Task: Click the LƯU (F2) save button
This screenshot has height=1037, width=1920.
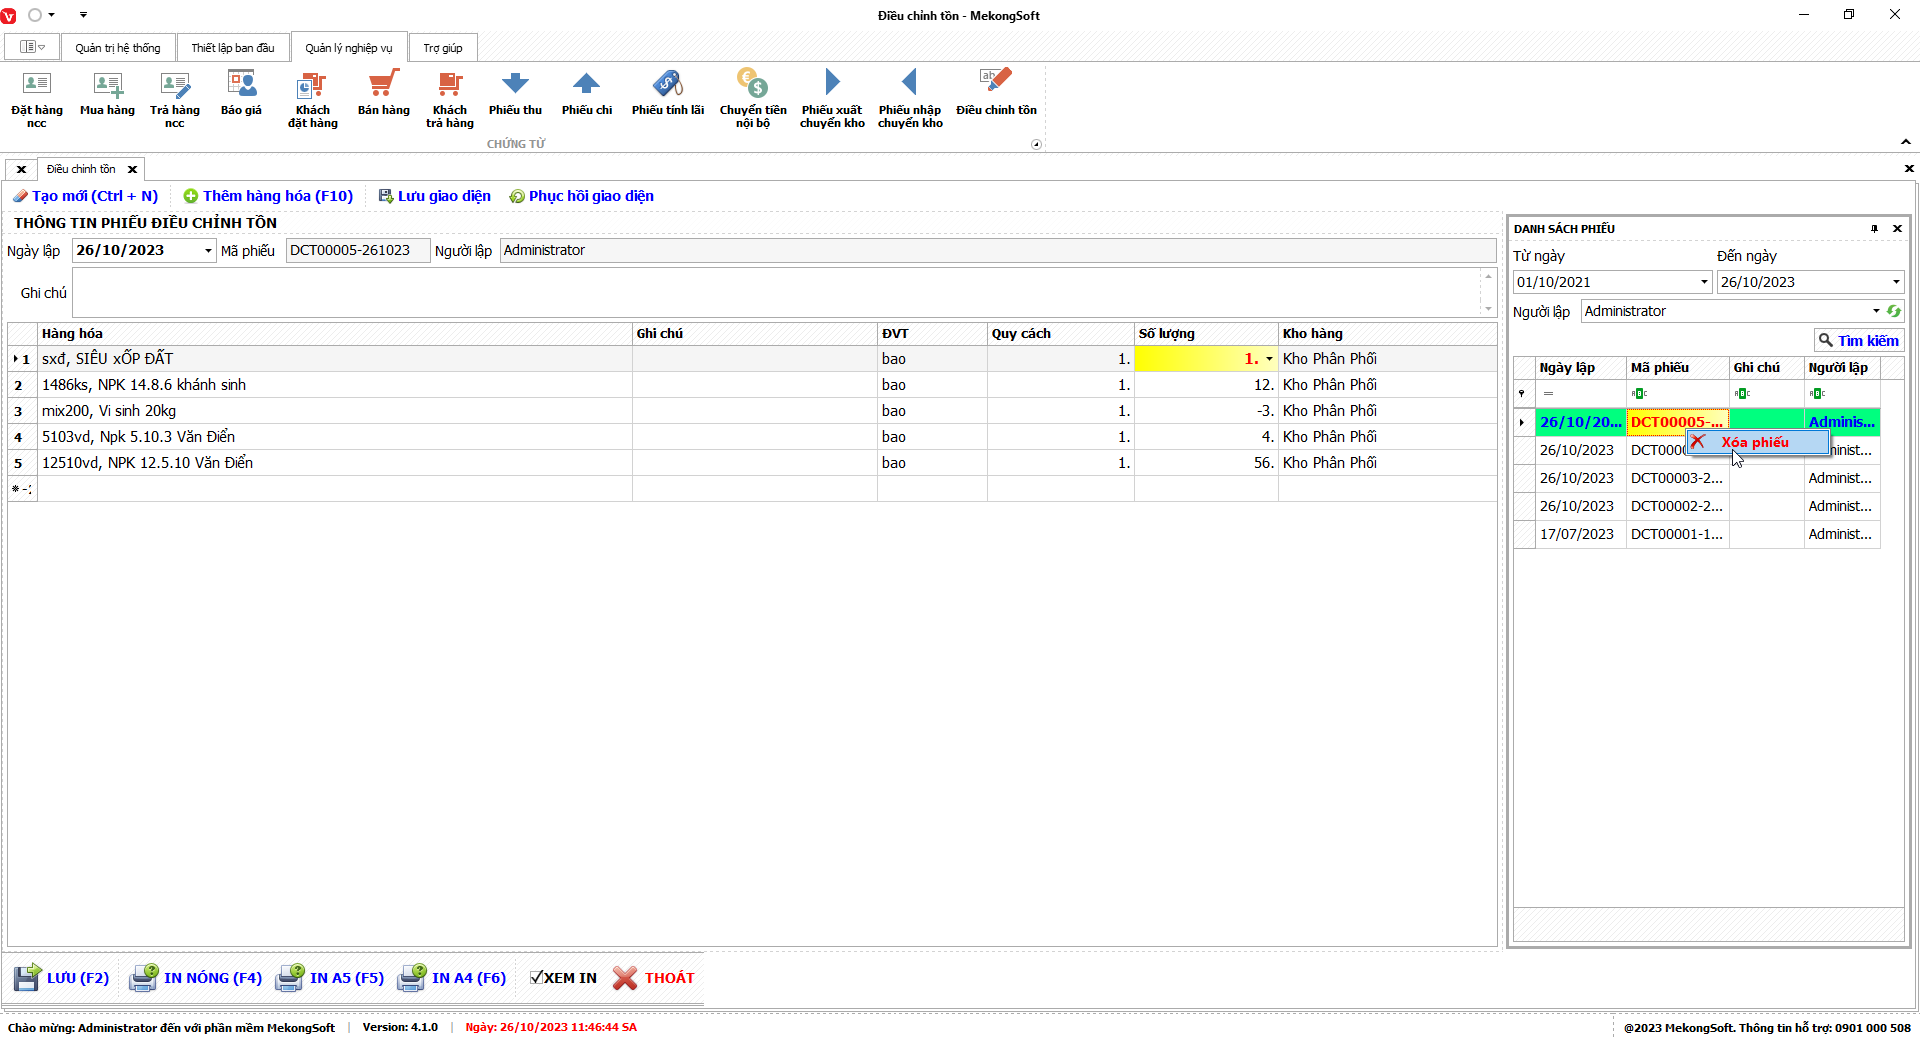Action: (x=62, y=978)
